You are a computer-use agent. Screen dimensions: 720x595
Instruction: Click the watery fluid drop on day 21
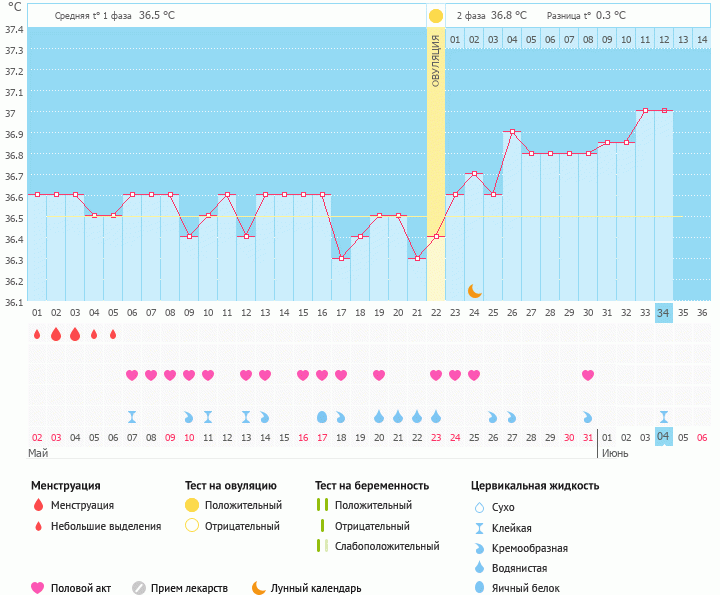click(x=398, y=416)
